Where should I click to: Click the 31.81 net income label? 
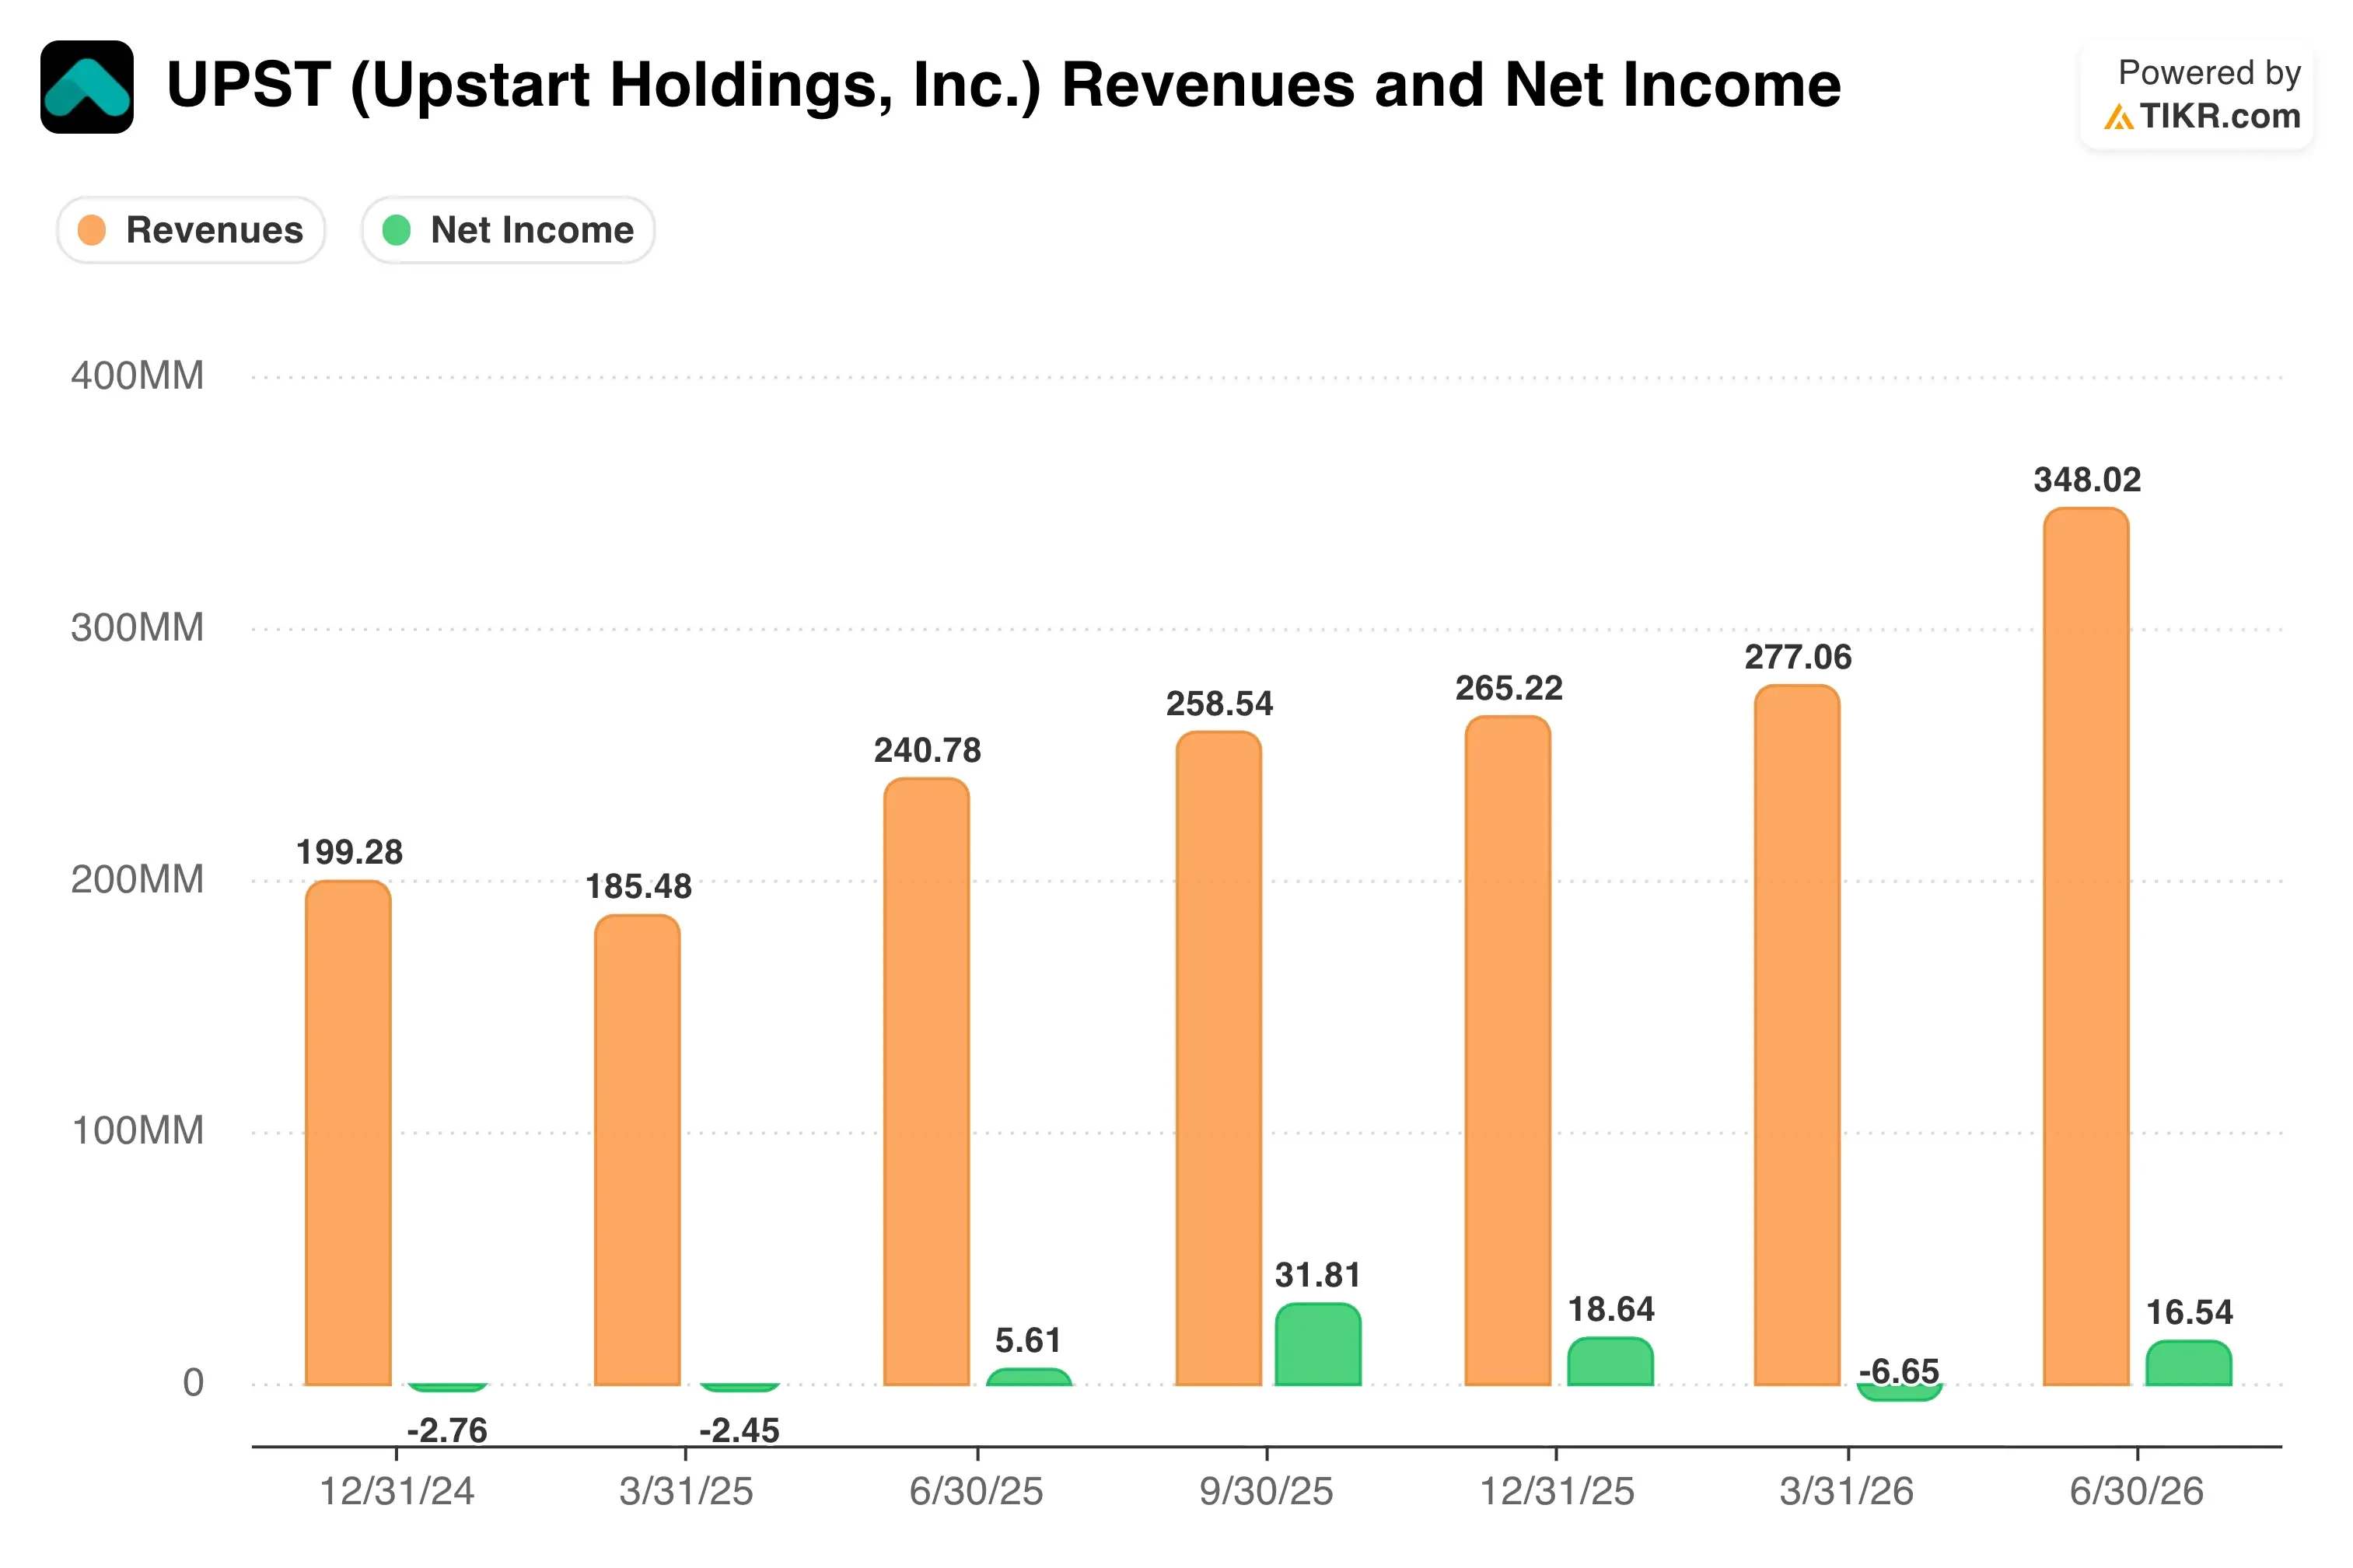pyautogui.click(x=1318, y=1275)
